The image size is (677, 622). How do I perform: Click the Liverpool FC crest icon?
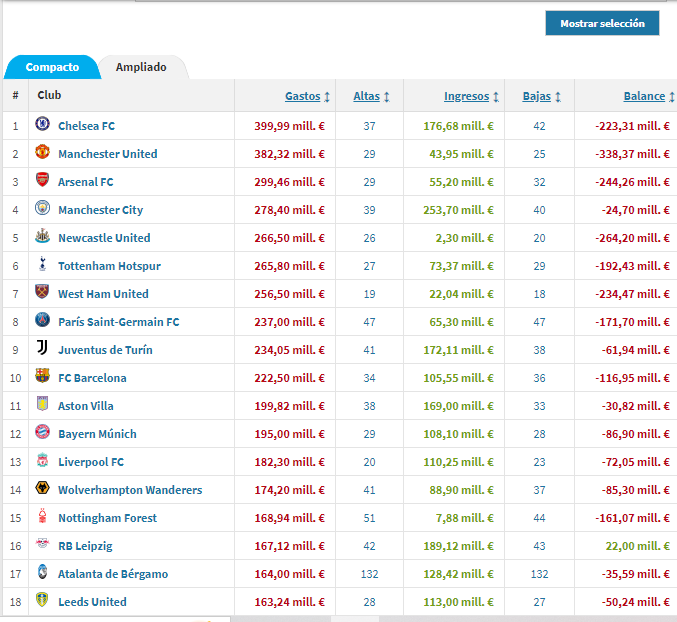(x=42, y=460)
